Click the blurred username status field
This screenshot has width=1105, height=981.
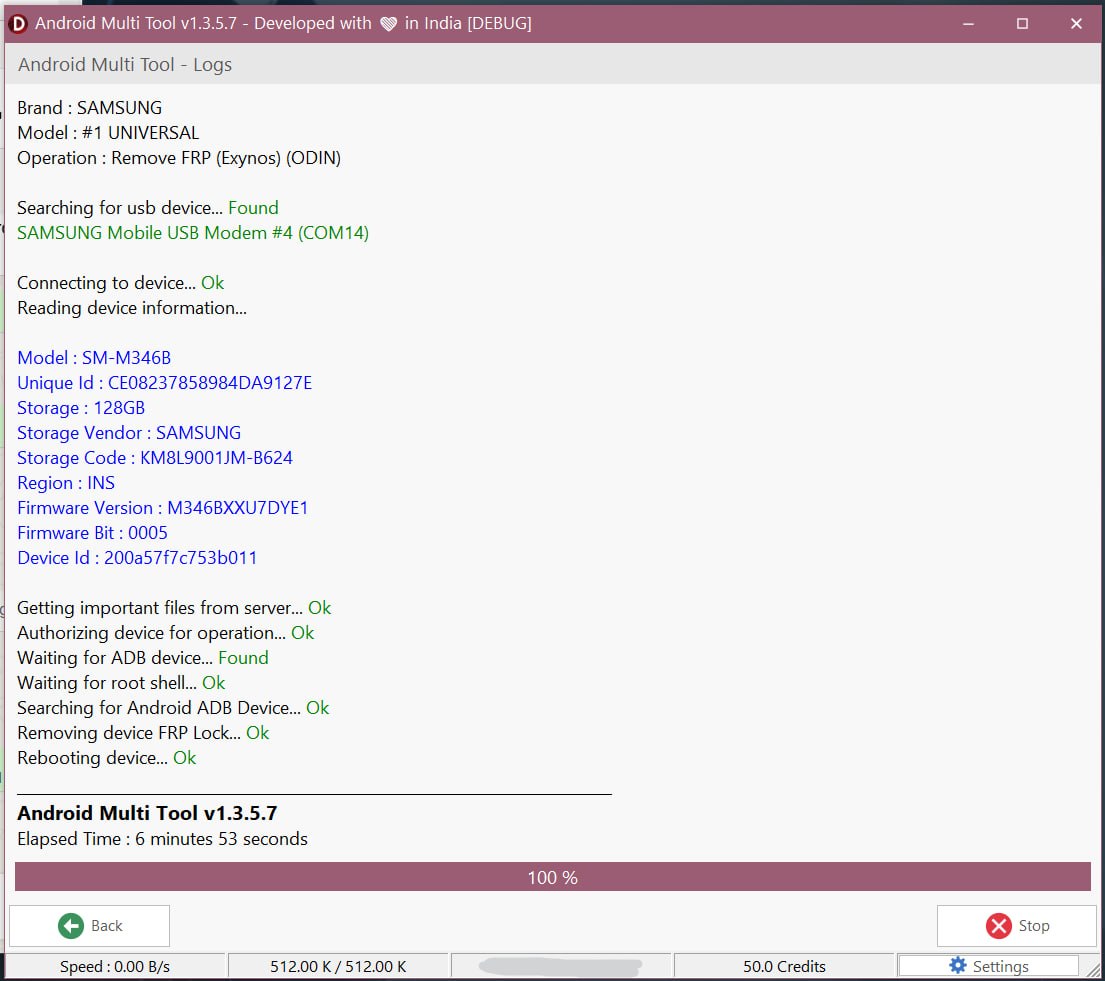point(561,966)
